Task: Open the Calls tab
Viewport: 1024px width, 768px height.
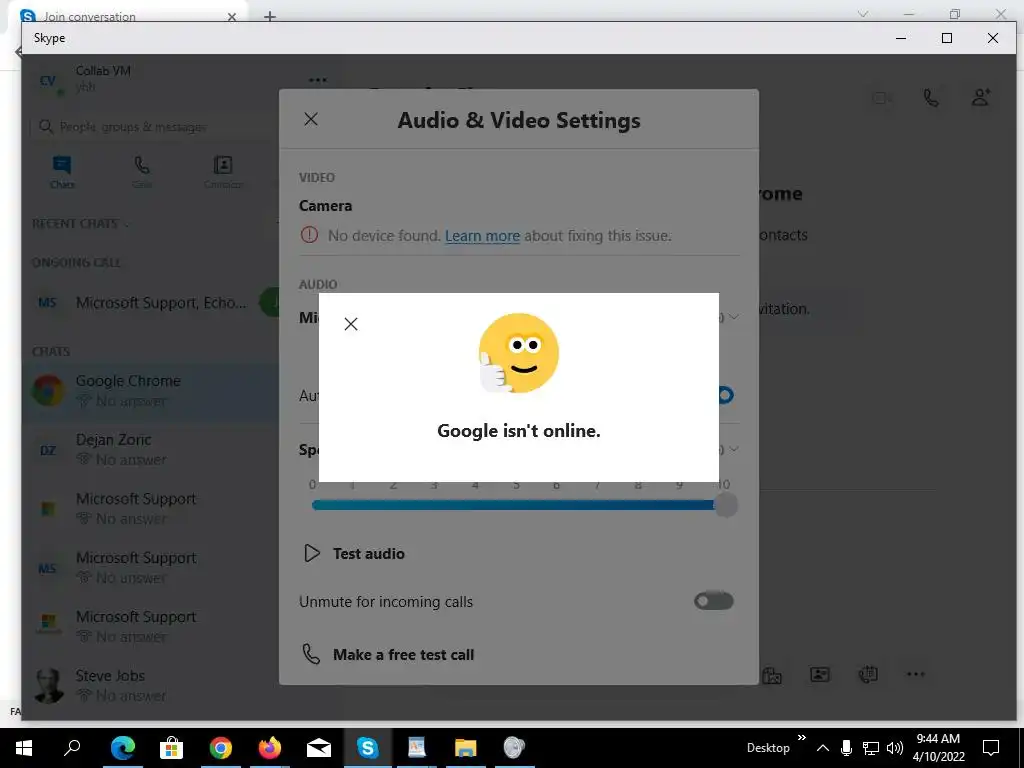Action: pos(142,172)
